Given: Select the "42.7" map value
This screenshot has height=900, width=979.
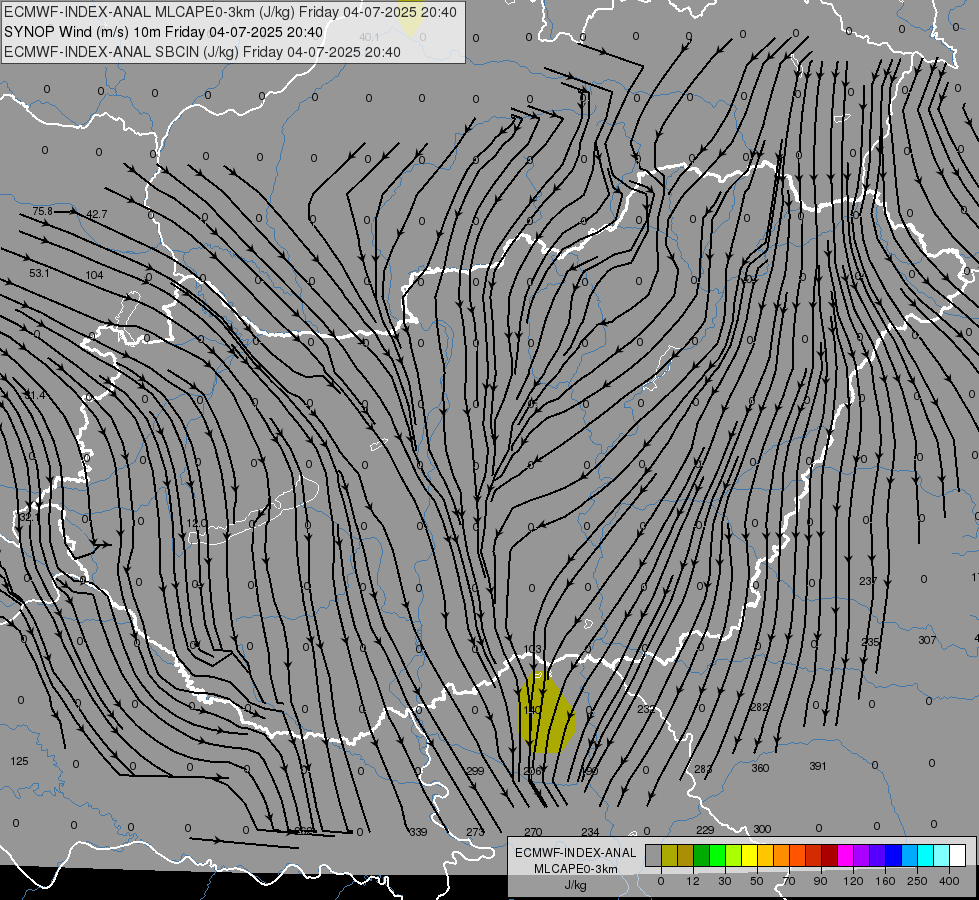Looking at the screenshot, I should [x=97, y=214].
